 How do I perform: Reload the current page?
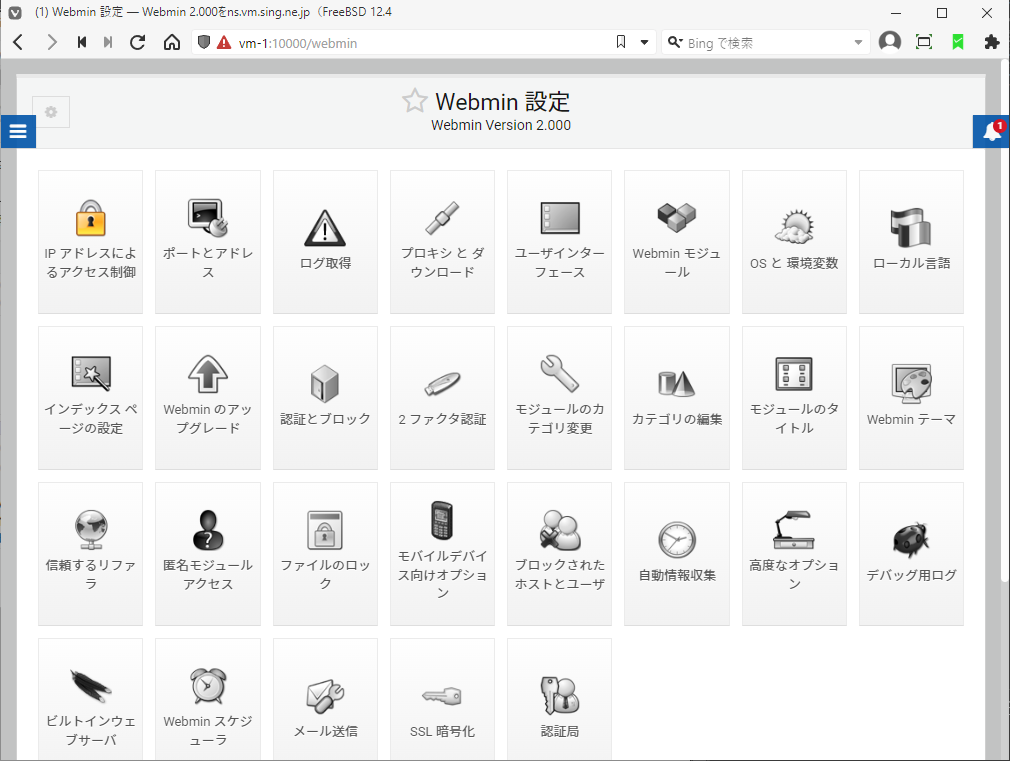coord(137,43)
